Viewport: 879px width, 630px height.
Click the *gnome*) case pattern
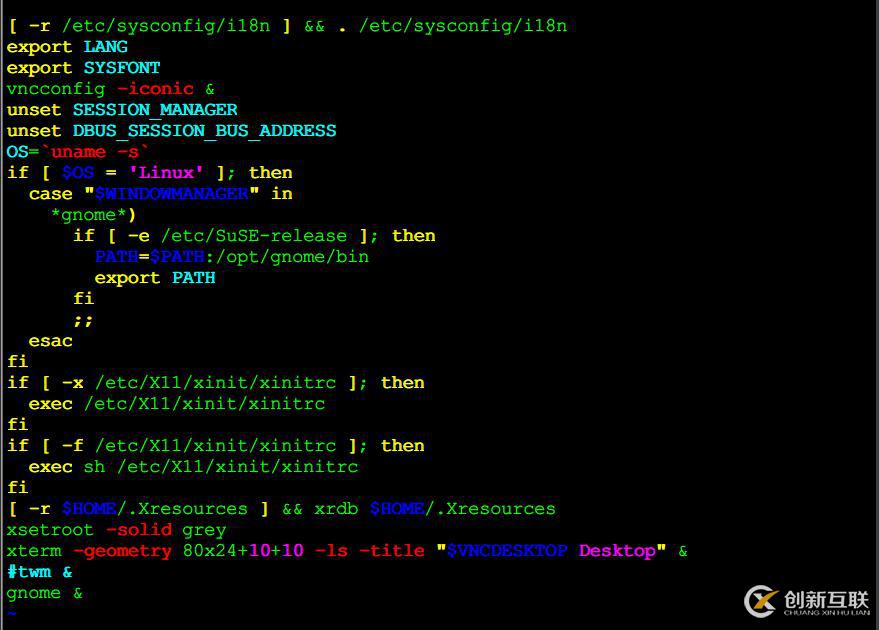[93, 215]
